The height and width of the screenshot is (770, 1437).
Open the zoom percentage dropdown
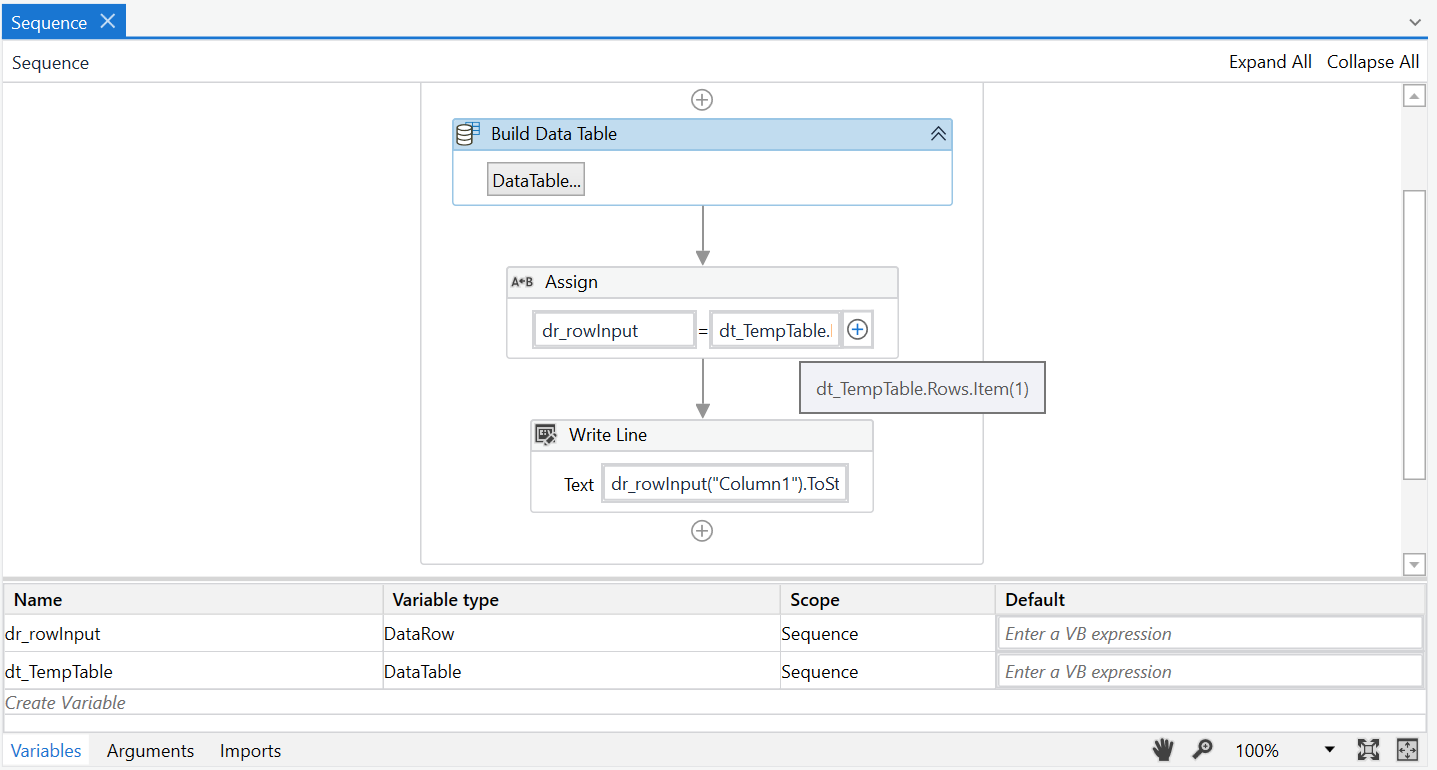[x=1329, y=750]
